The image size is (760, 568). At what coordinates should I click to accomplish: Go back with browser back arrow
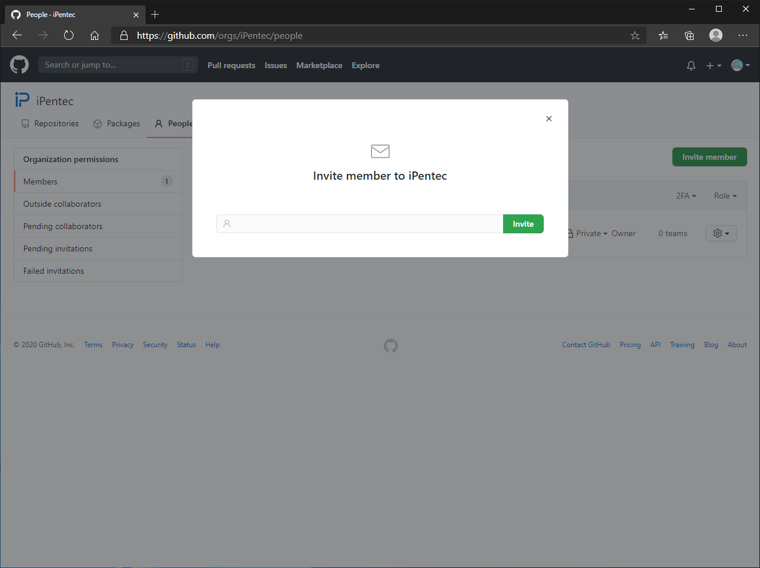pyautogui.click(x=17, y=35)
